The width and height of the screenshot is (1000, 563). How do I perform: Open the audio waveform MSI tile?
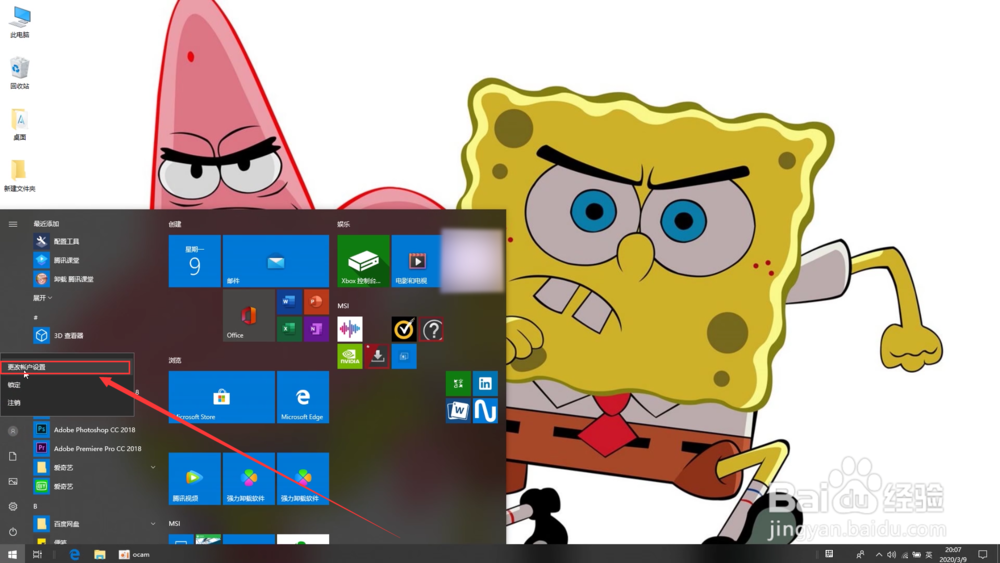click(349, 329)
